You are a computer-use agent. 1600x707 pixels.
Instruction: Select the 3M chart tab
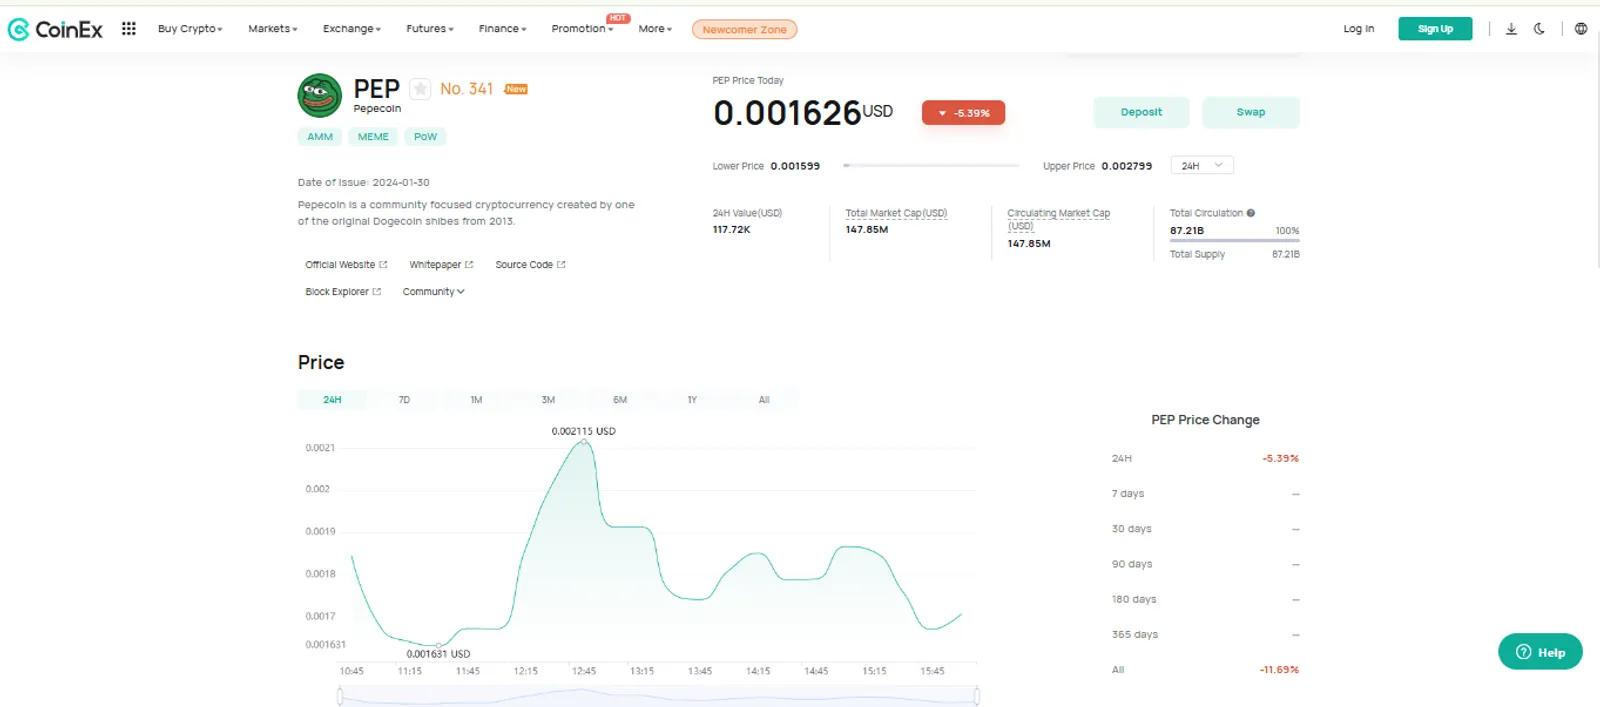548,400
